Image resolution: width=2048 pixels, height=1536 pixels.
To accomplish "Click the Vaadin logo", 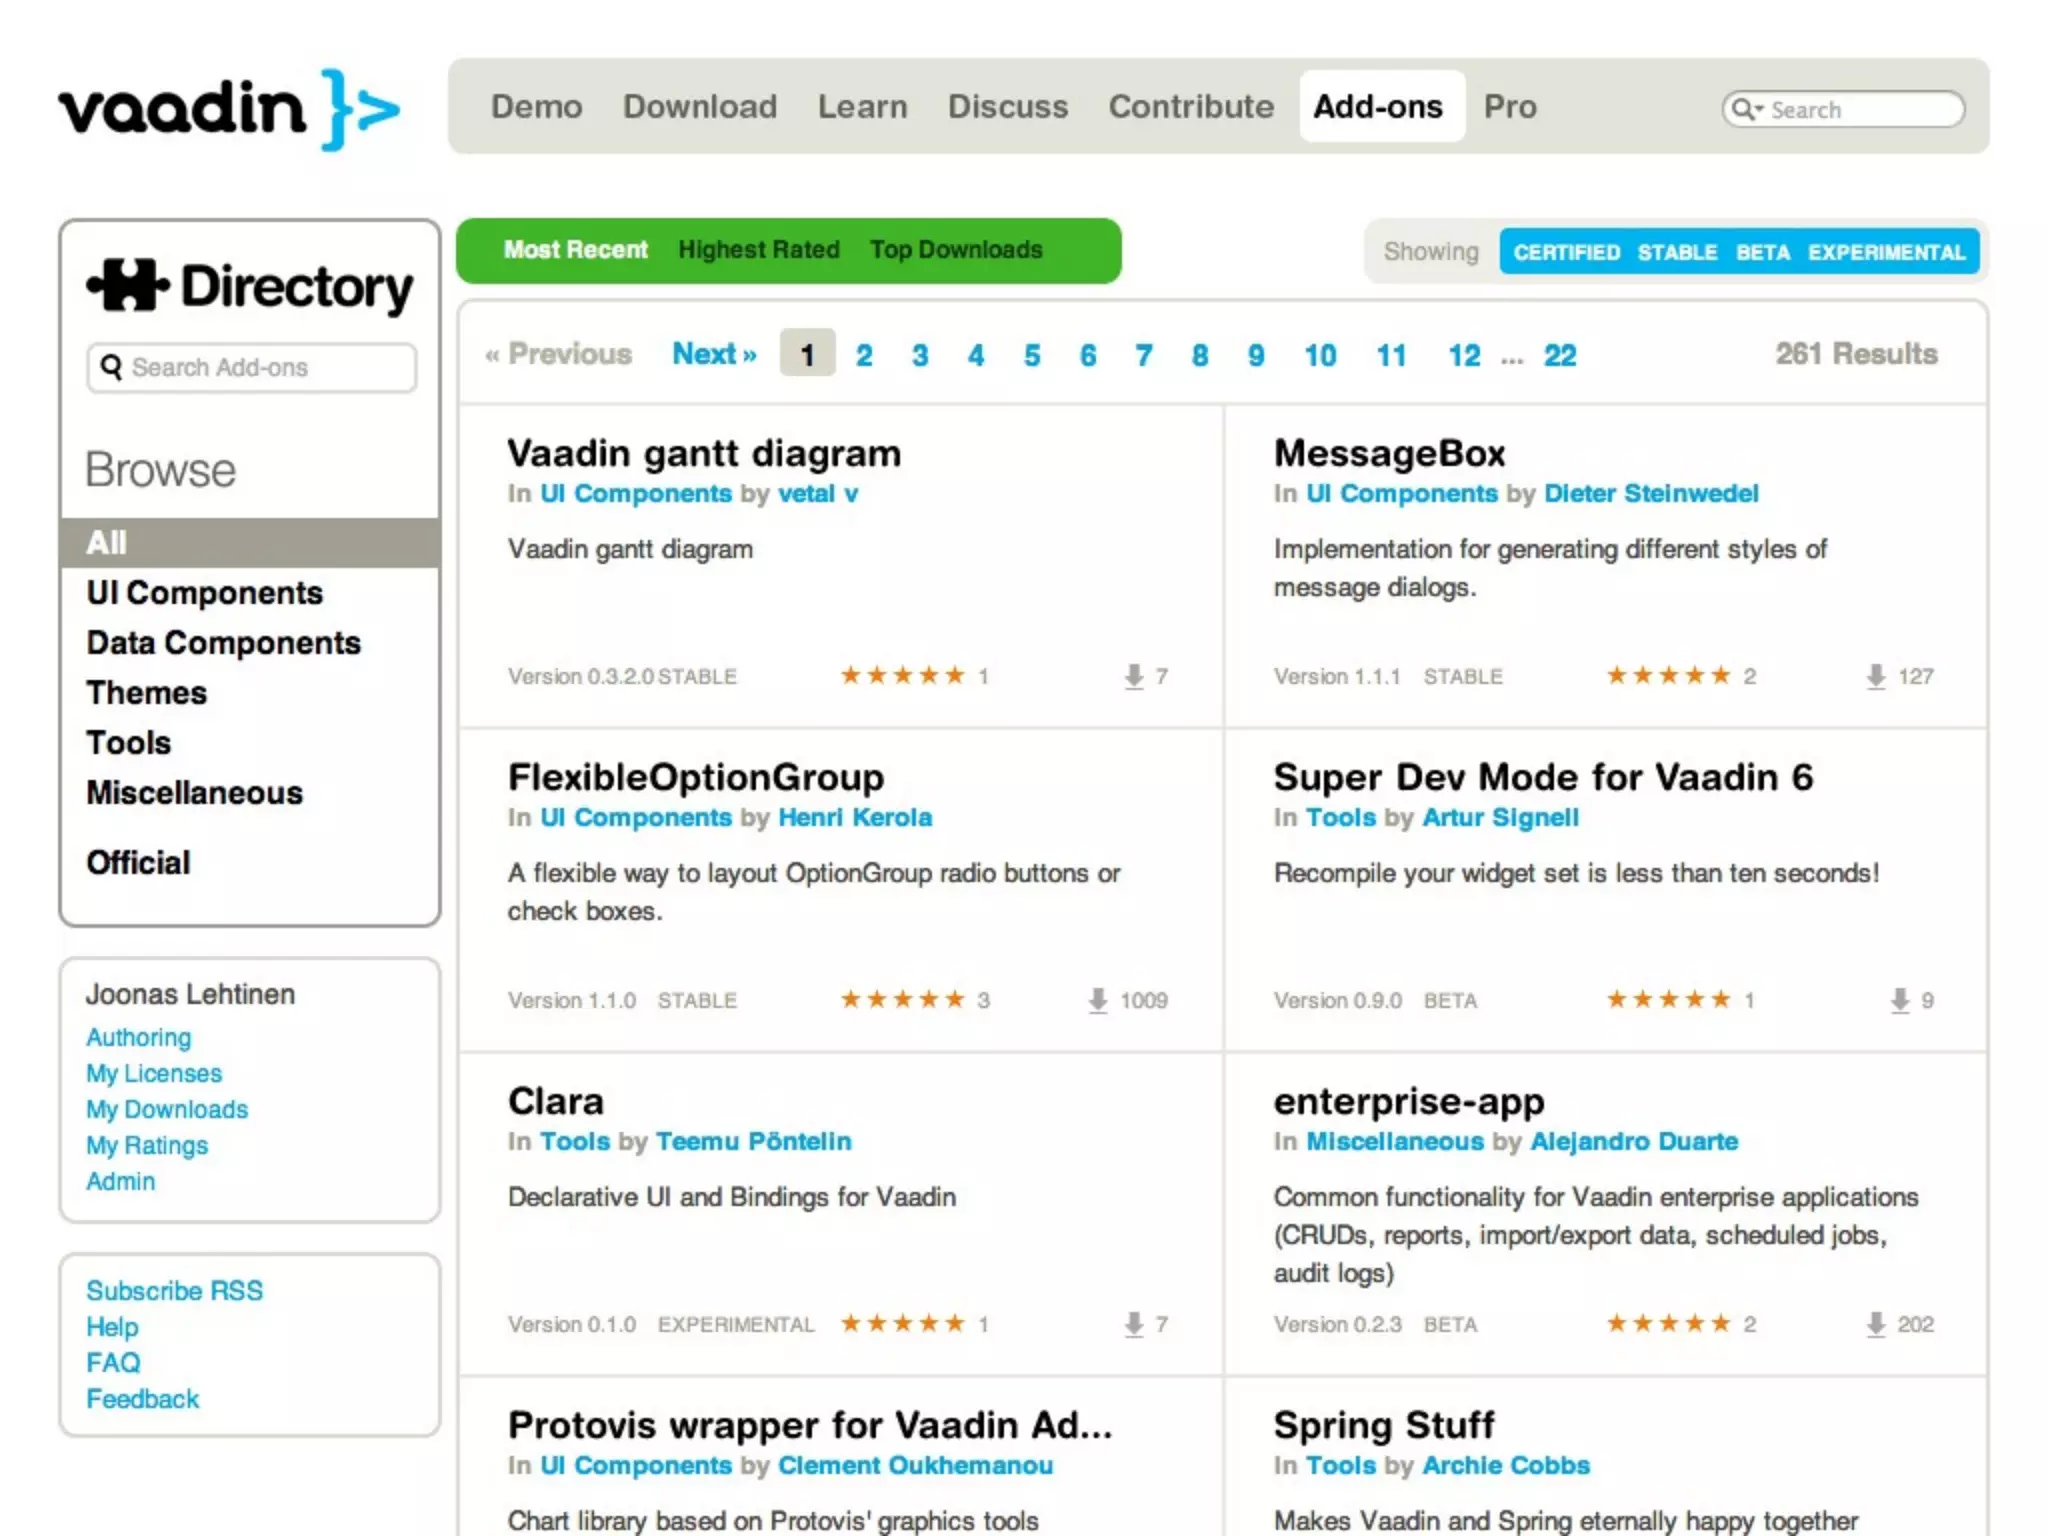I will coord(228,108).
